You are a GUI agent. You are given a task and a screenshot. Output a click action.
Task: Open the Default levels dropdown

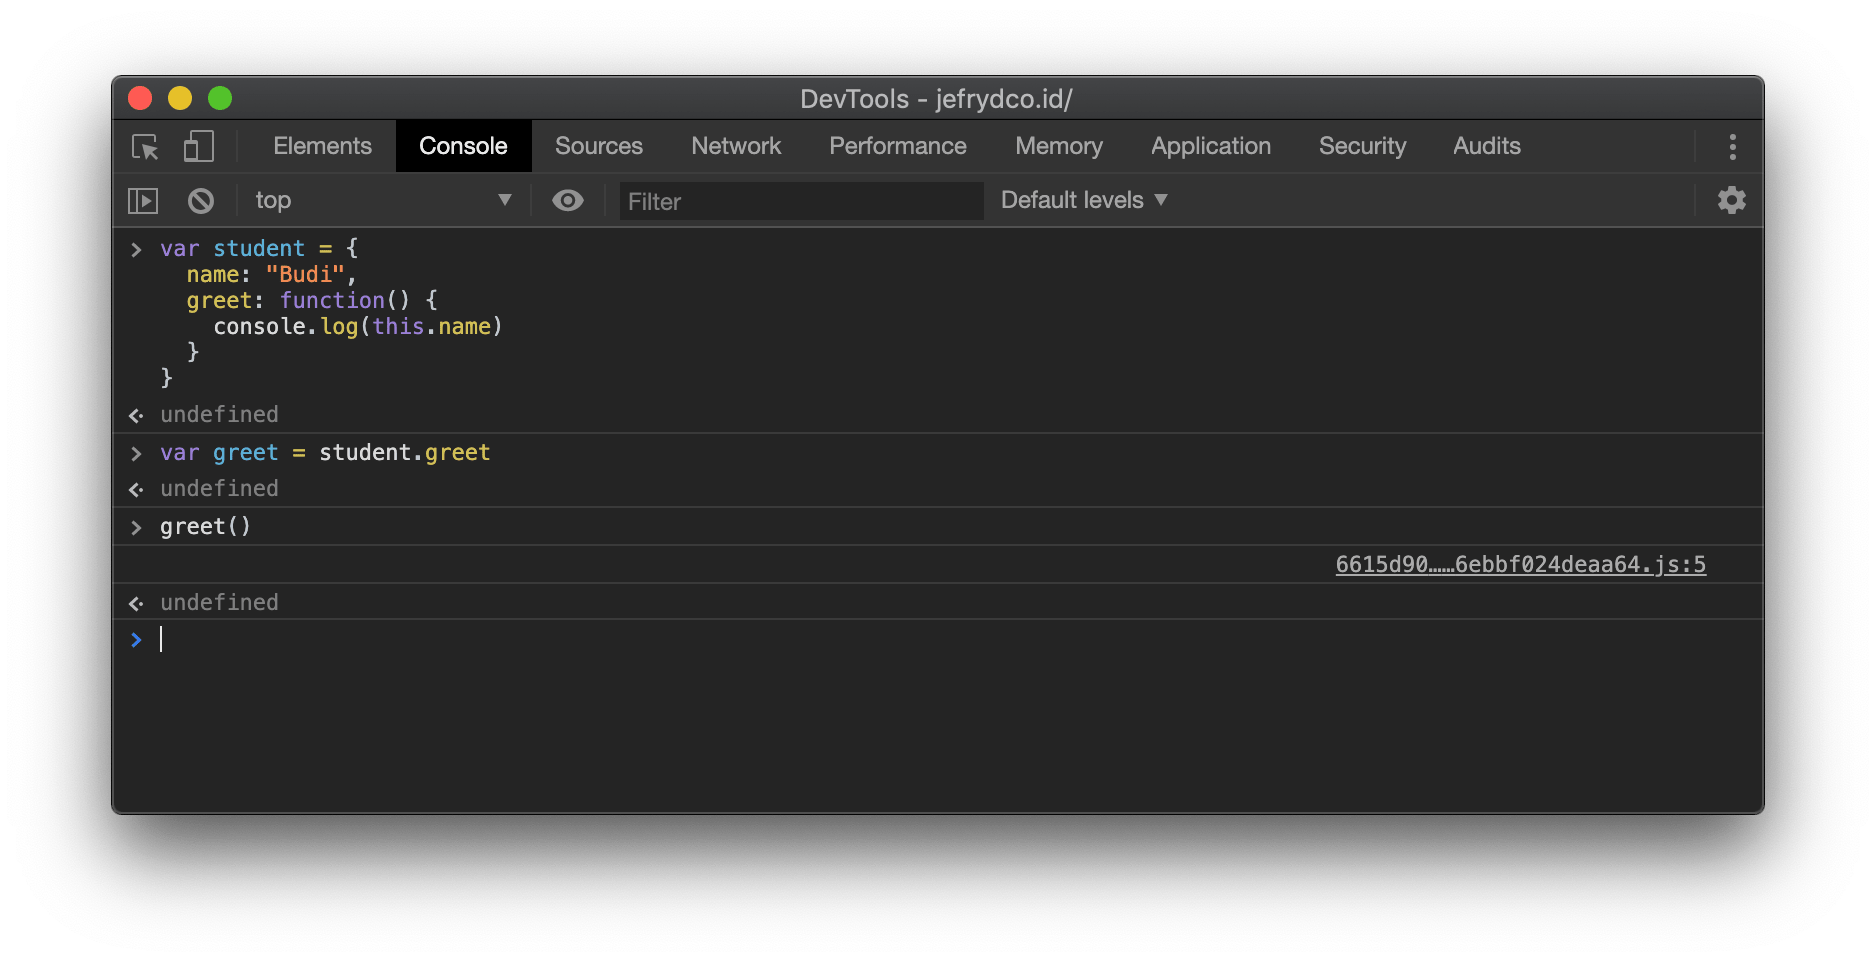coord(1084,200)
